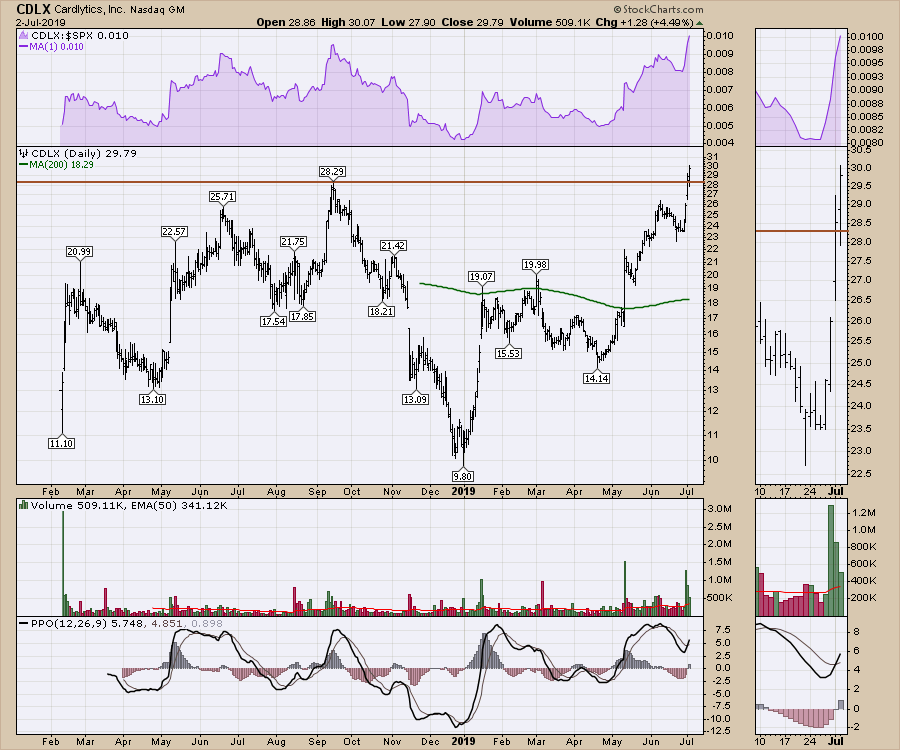The width and height of the screenshot is (900, 750).
Task: Click the green up-arrow change indicator
Action: click(699, 23)
